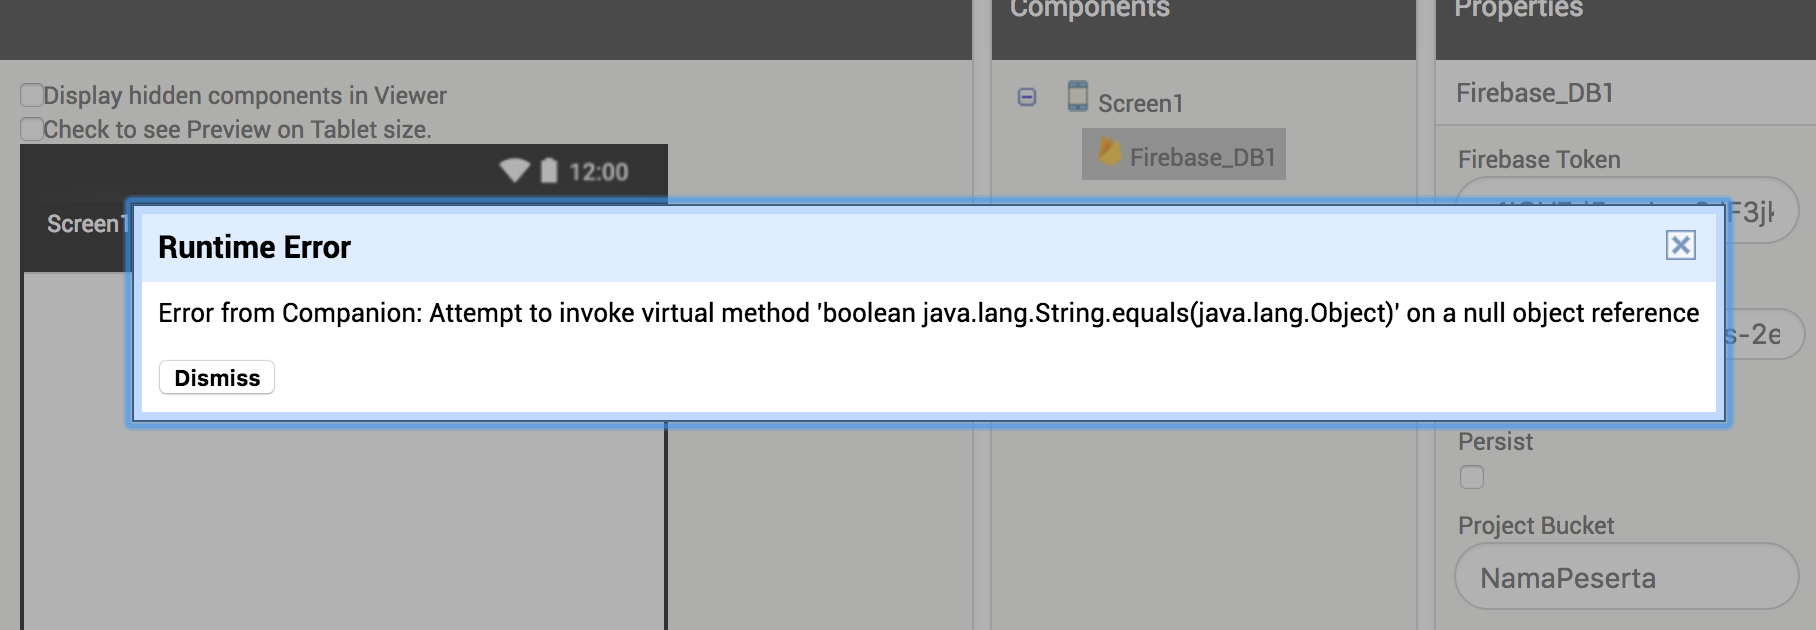Click the Firebase Token input field
The image size is (1816, 630).
[1626, 211]
